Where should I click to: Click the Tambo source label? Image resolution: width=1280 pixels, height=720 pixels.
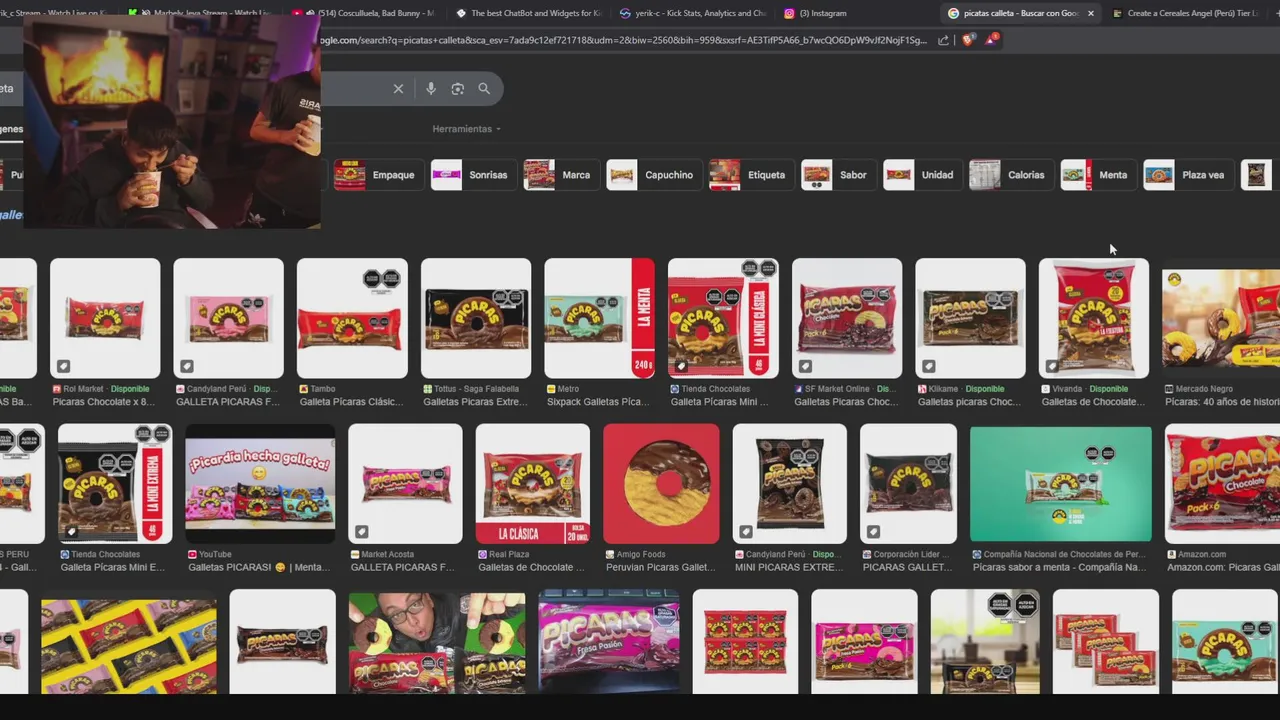coord(323,389)
